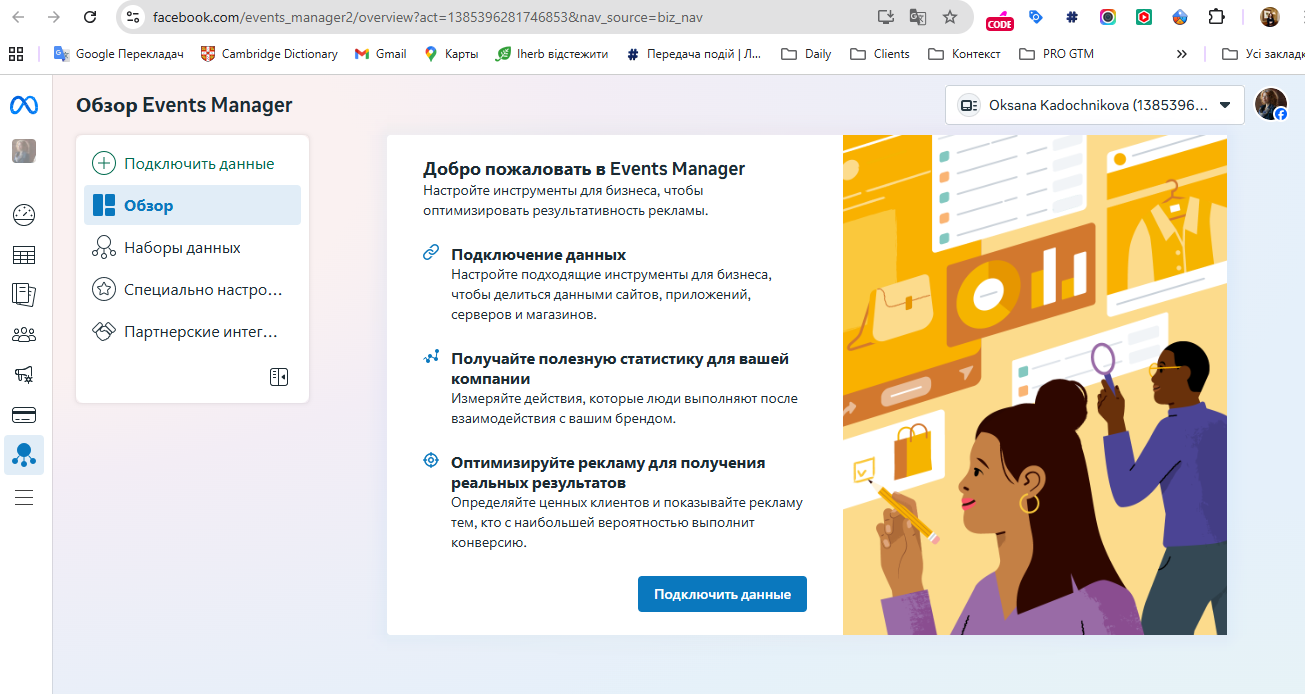Open the PRO GTM bookmarks folder
The image size is (1305, 694).
[x=1057, y=54]
